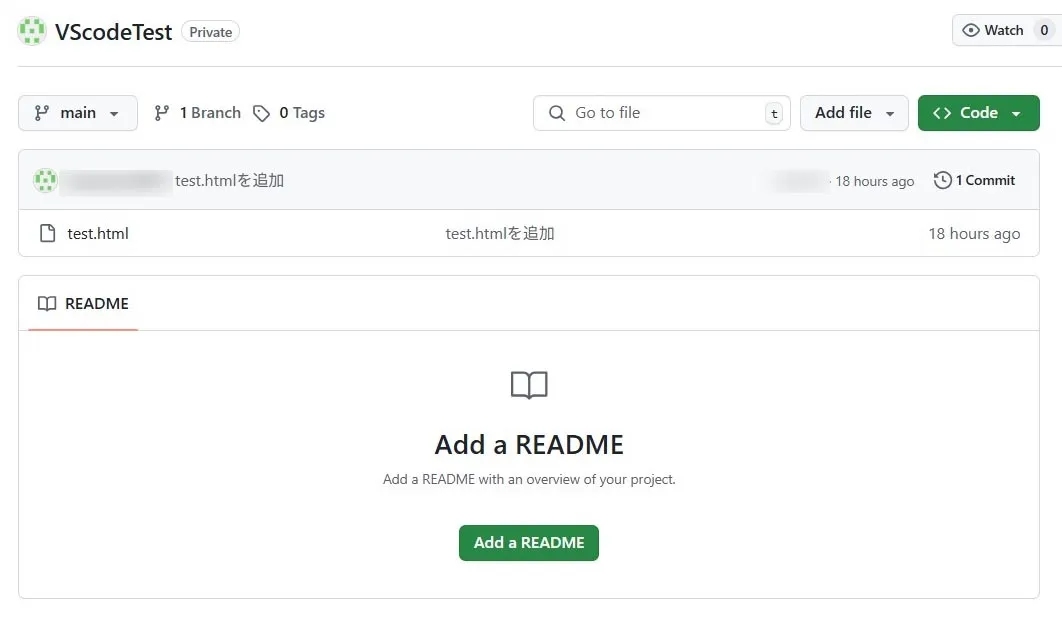Click the branch icon next to 1 Branch
This screenshot has height=618, width=1062.
coord(162,113)
